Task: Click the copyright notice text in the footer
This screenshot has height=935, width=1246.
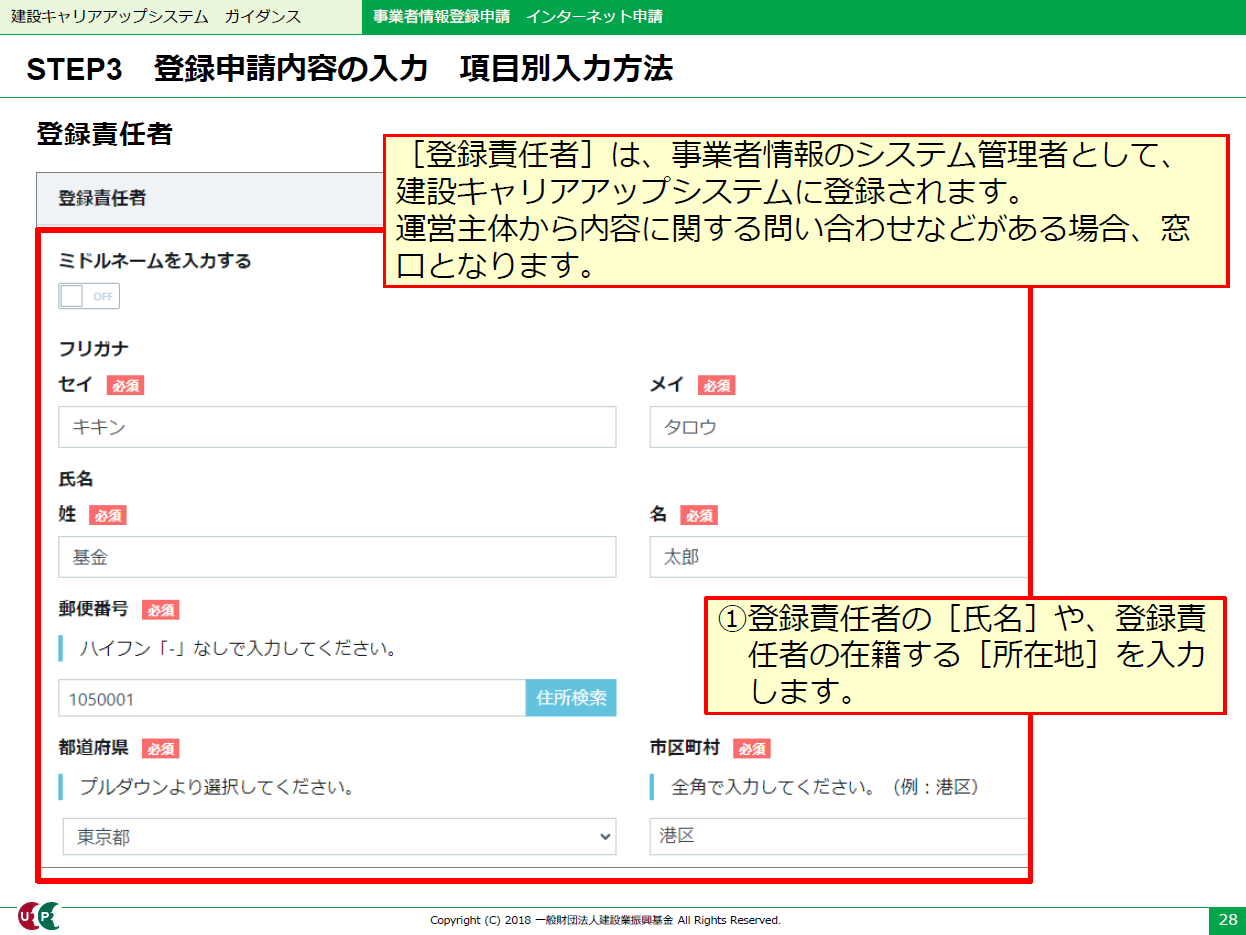Action: pos(605,920)
